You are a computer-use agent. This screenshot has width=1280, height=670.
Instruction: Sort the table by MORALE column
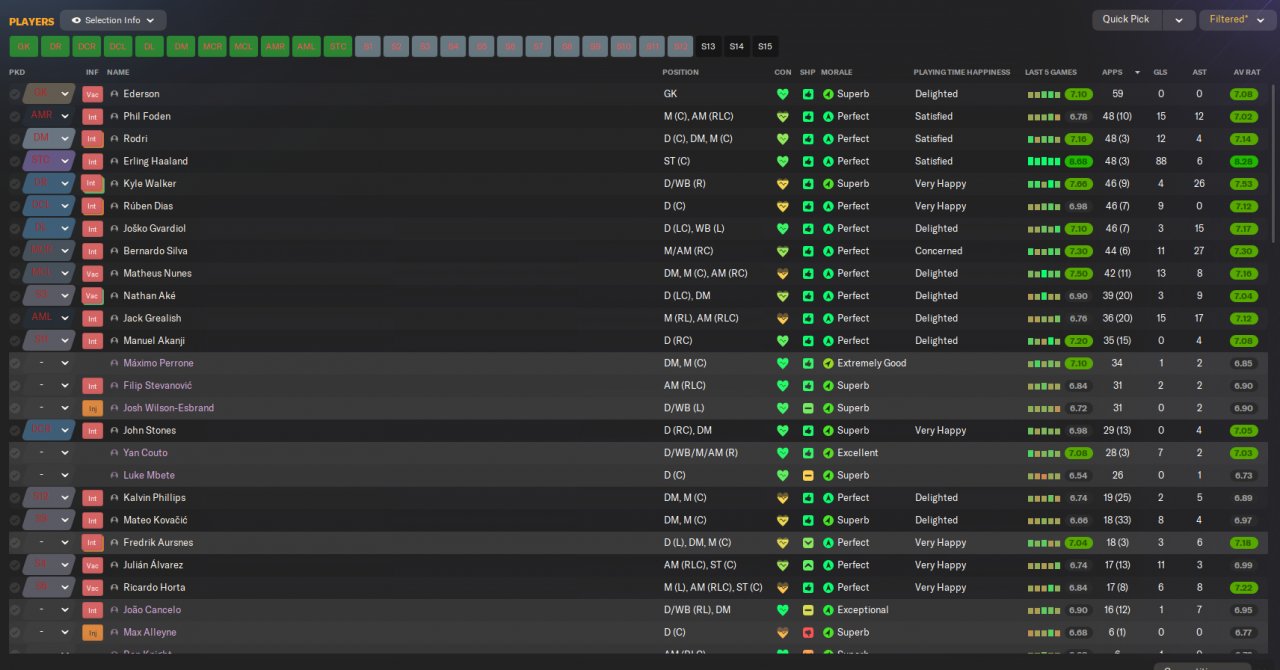[x=837, y=72]
